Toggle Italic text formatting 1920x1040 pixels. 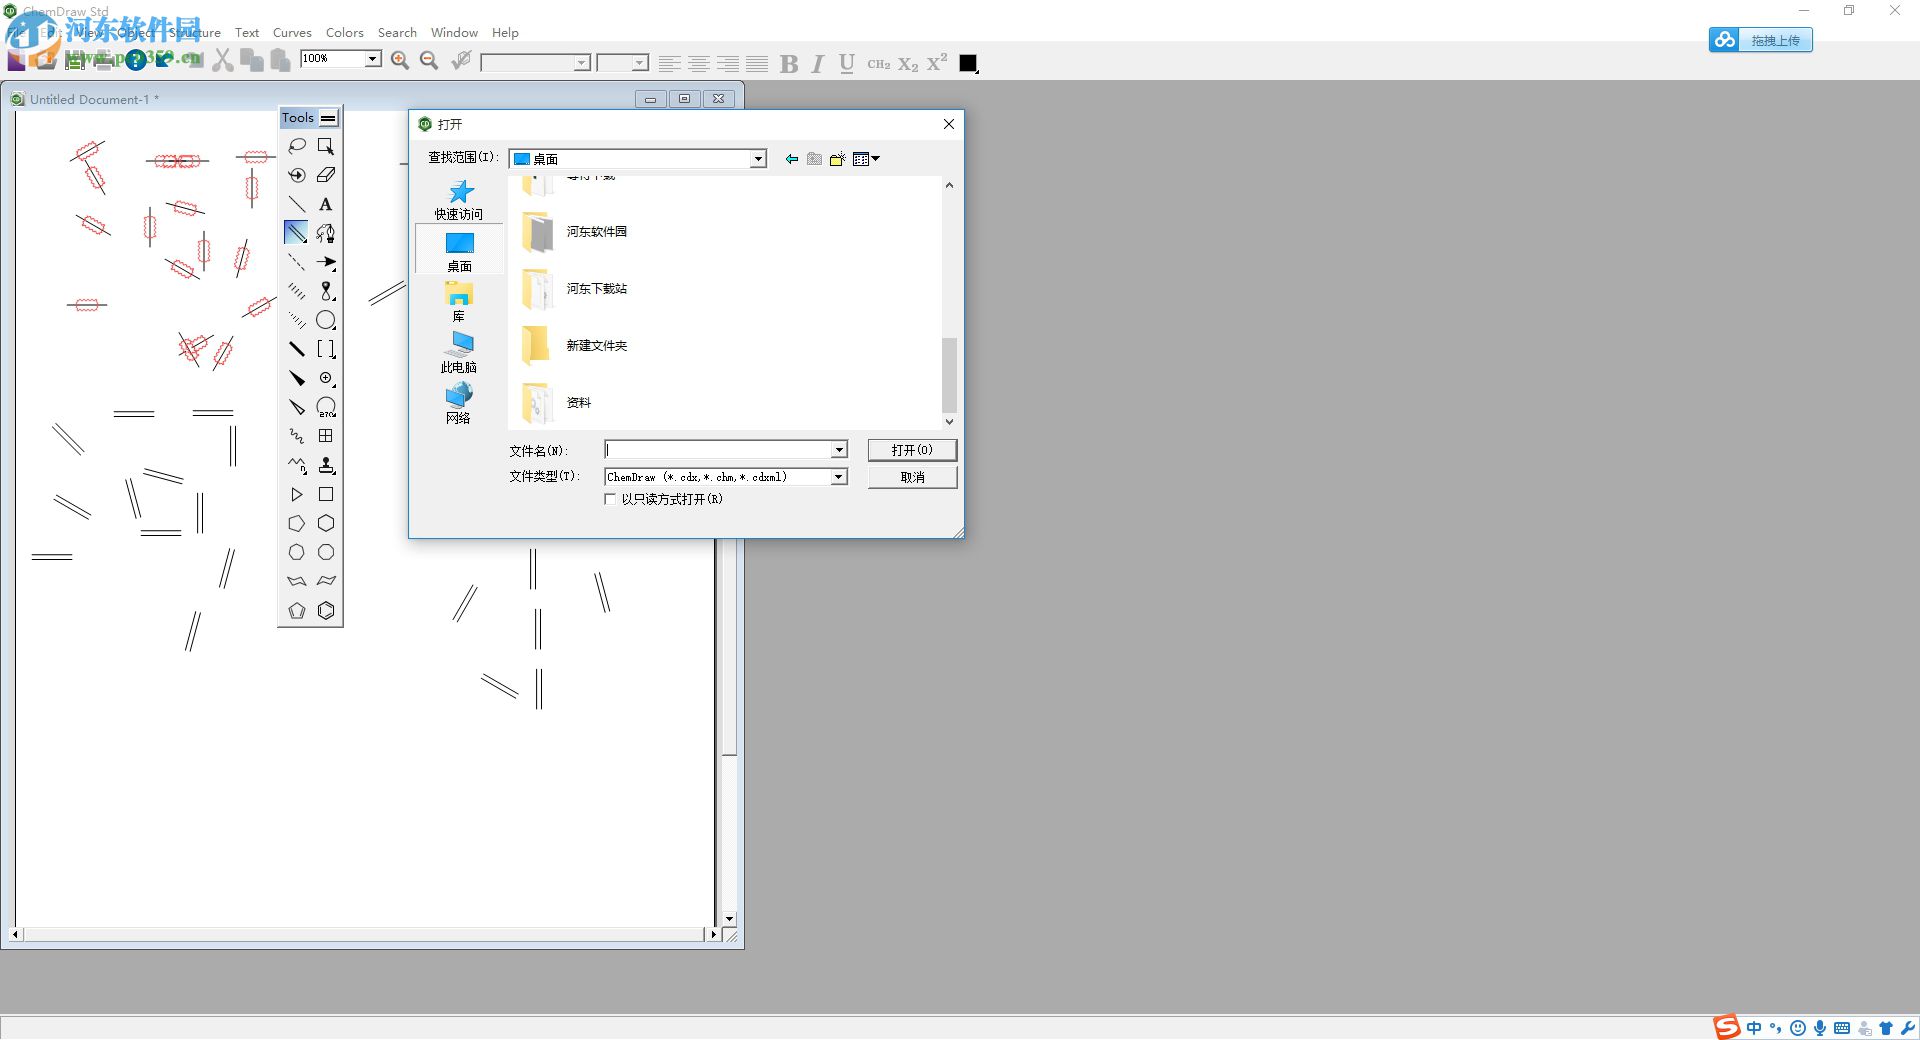818,64
